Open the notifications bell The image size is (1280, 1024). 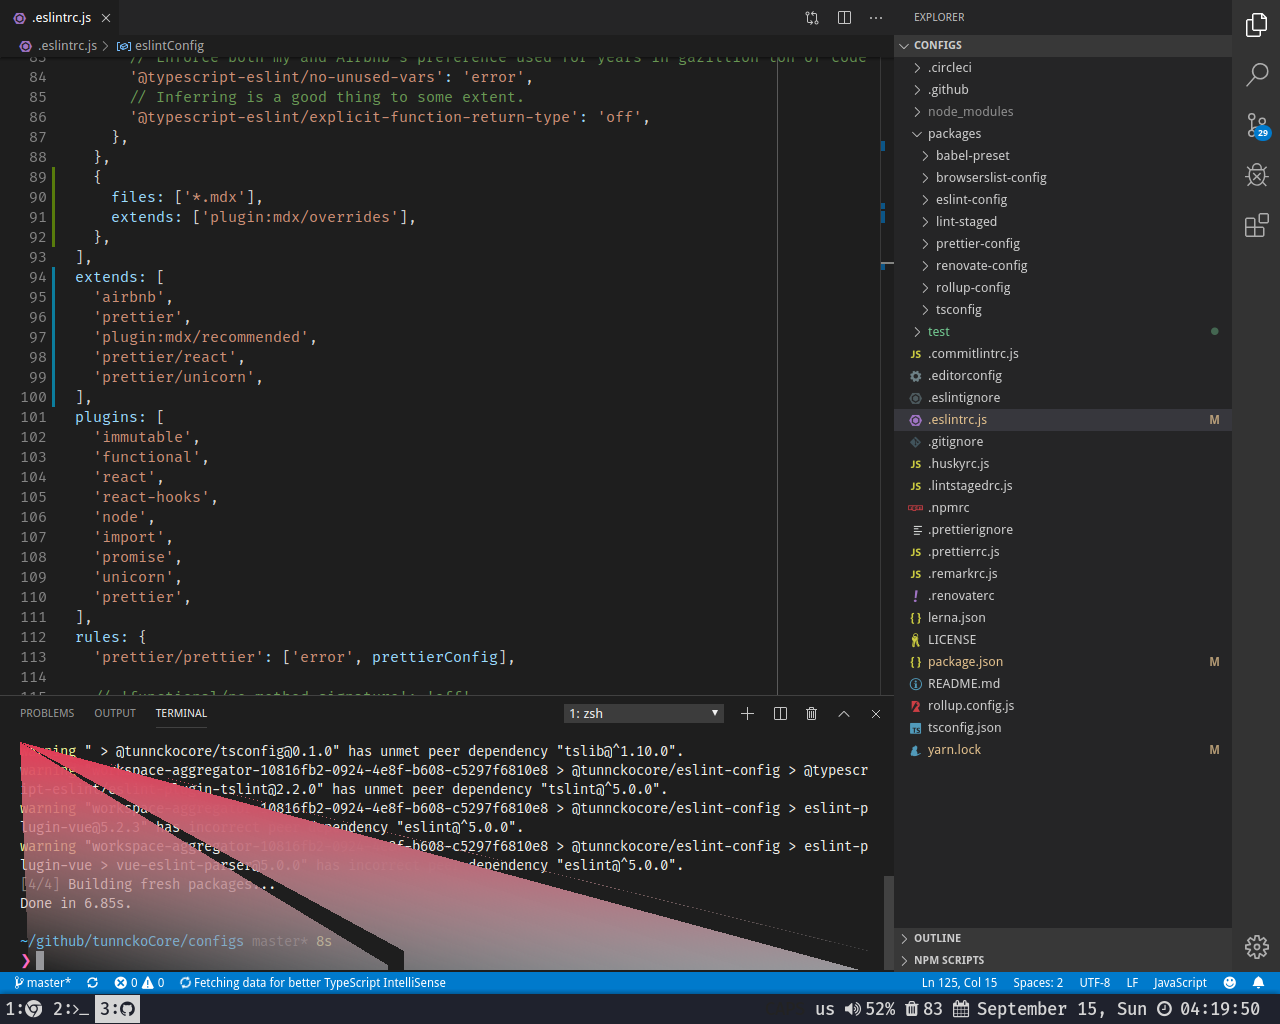[x=1259, y=982]
